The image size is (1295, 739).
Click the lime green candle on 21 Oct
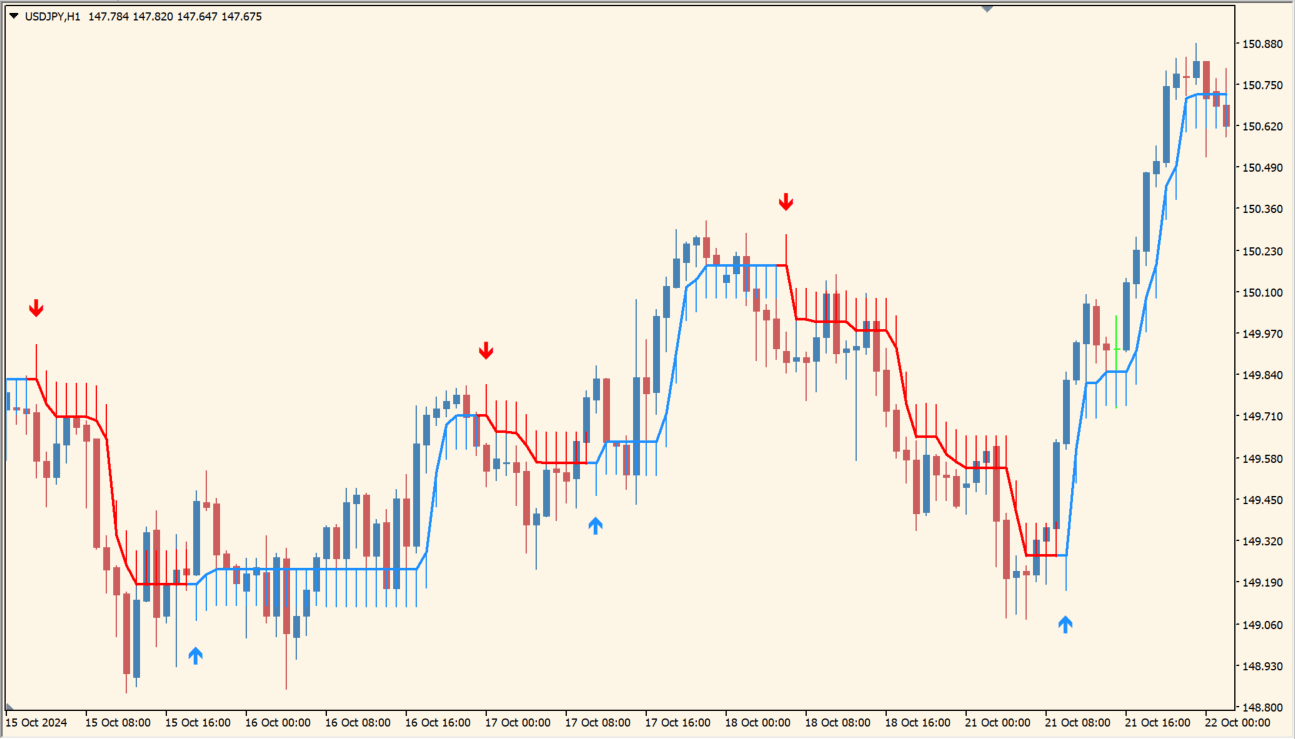click(1116, 361)
